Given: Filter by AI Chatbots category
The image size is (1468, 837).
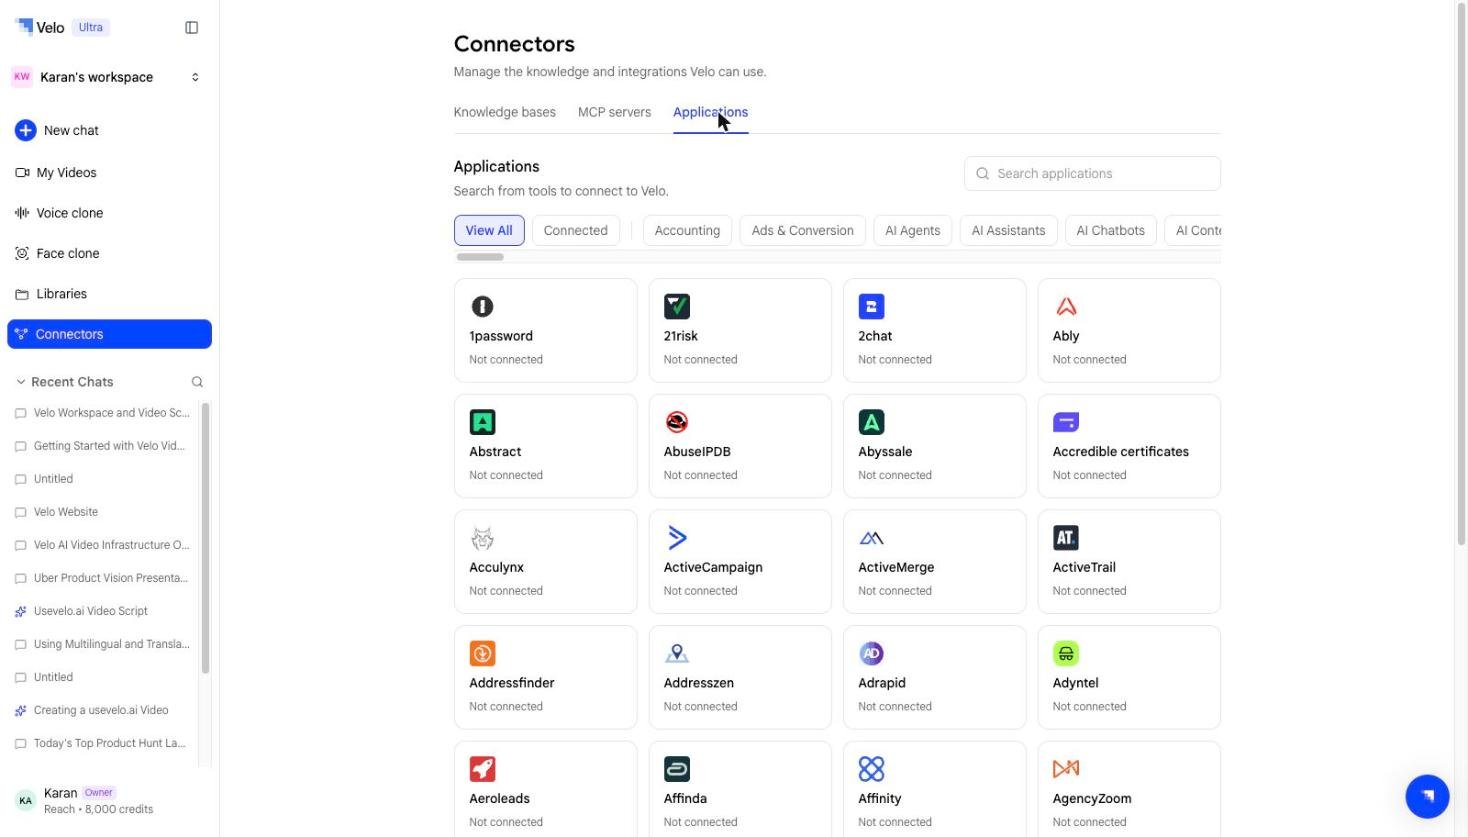Looking at the screenshot, I should pos(1110,230).
